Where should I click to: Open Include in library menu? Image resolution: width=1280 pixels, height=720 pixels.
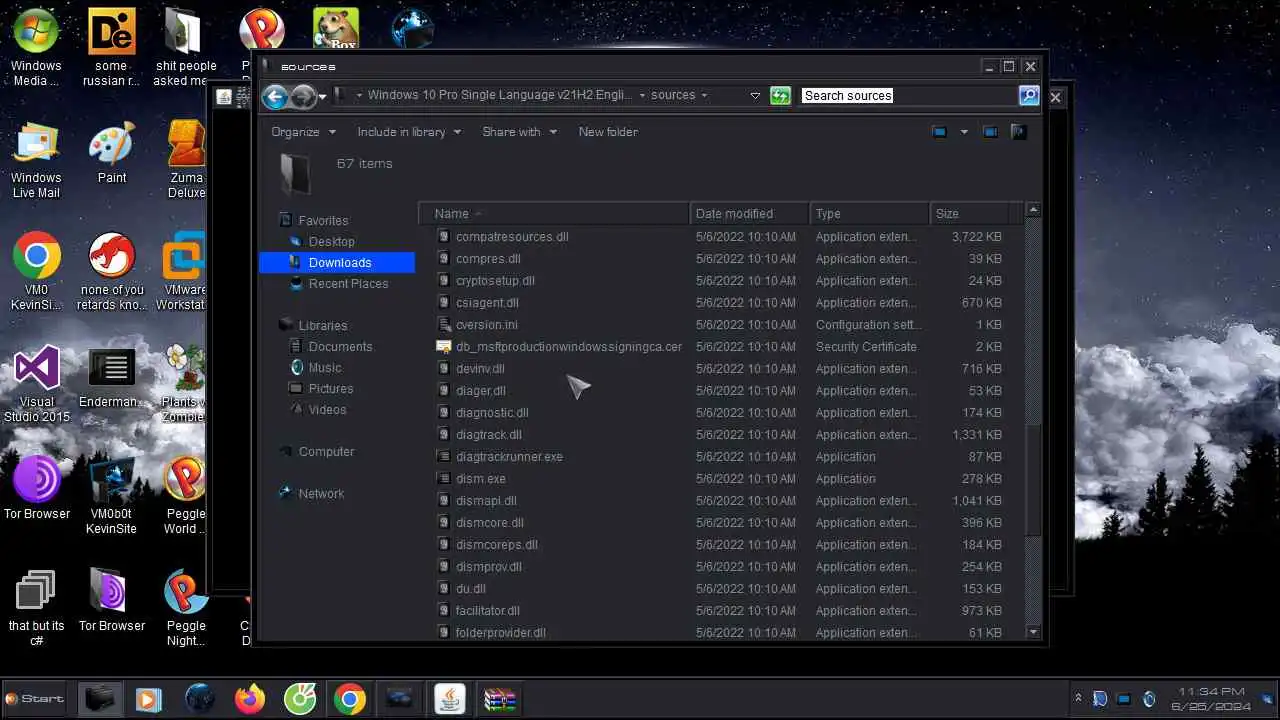click(x=409, y=132)
